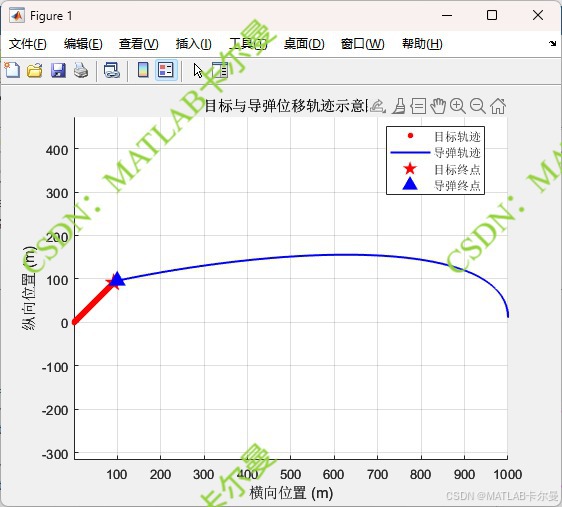Save the figure with floppy icon
The height and width of the screenshot is (507, 562).
(58, 70)
